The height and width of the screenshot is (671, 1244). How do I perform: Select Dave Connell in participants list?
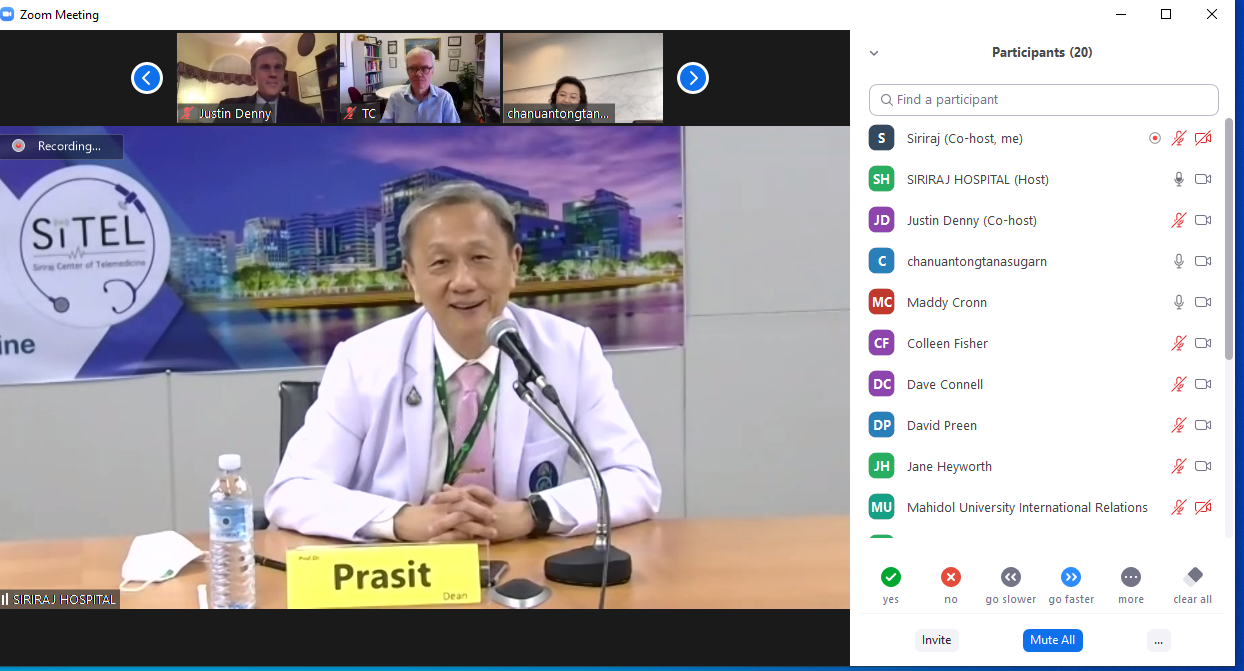pyautogui.click(x=944, y=384)
